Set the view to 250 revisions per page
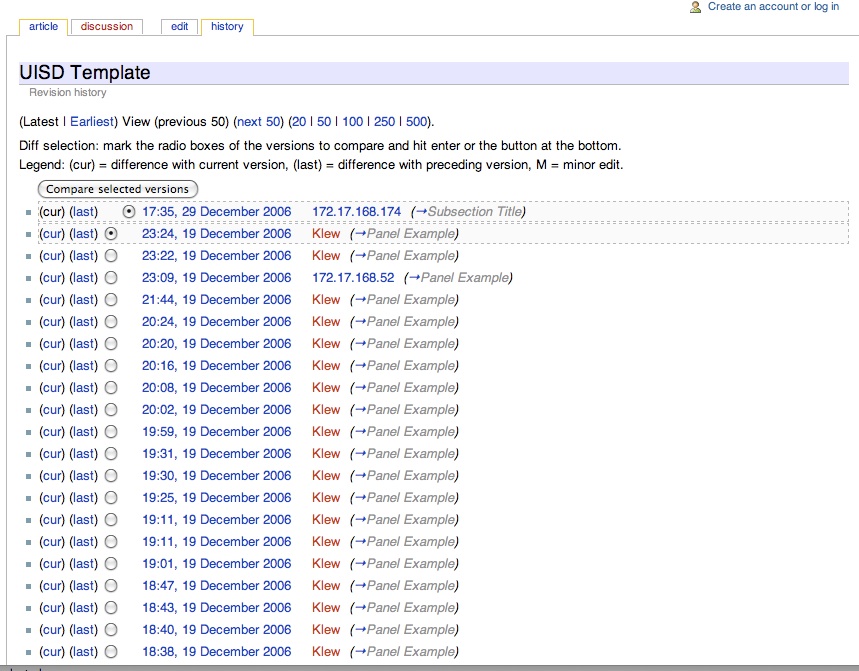The height and width of the screenshot is (671, 859). click(x=384, y=122)
